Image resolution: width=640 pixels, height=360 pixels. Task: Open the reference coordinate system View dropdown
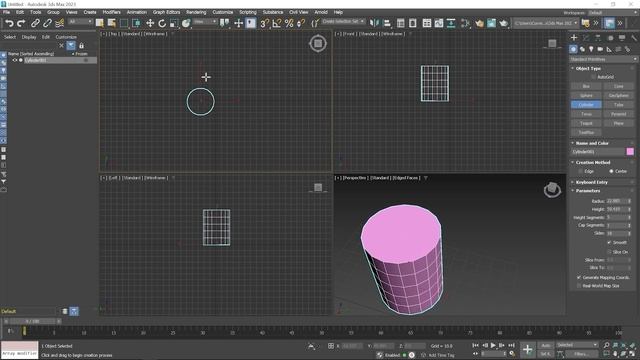coord(205,22)
